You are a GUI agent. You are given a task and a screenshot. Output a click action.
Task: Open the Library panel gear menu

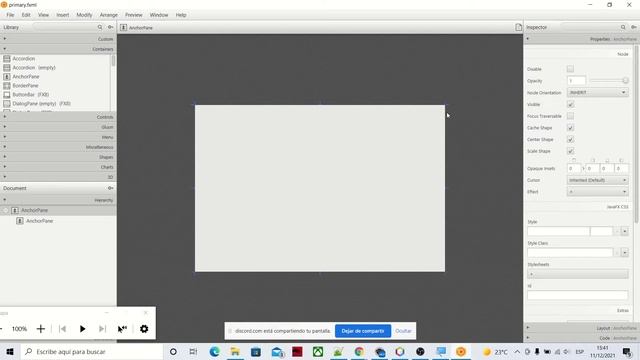(111, 27)
